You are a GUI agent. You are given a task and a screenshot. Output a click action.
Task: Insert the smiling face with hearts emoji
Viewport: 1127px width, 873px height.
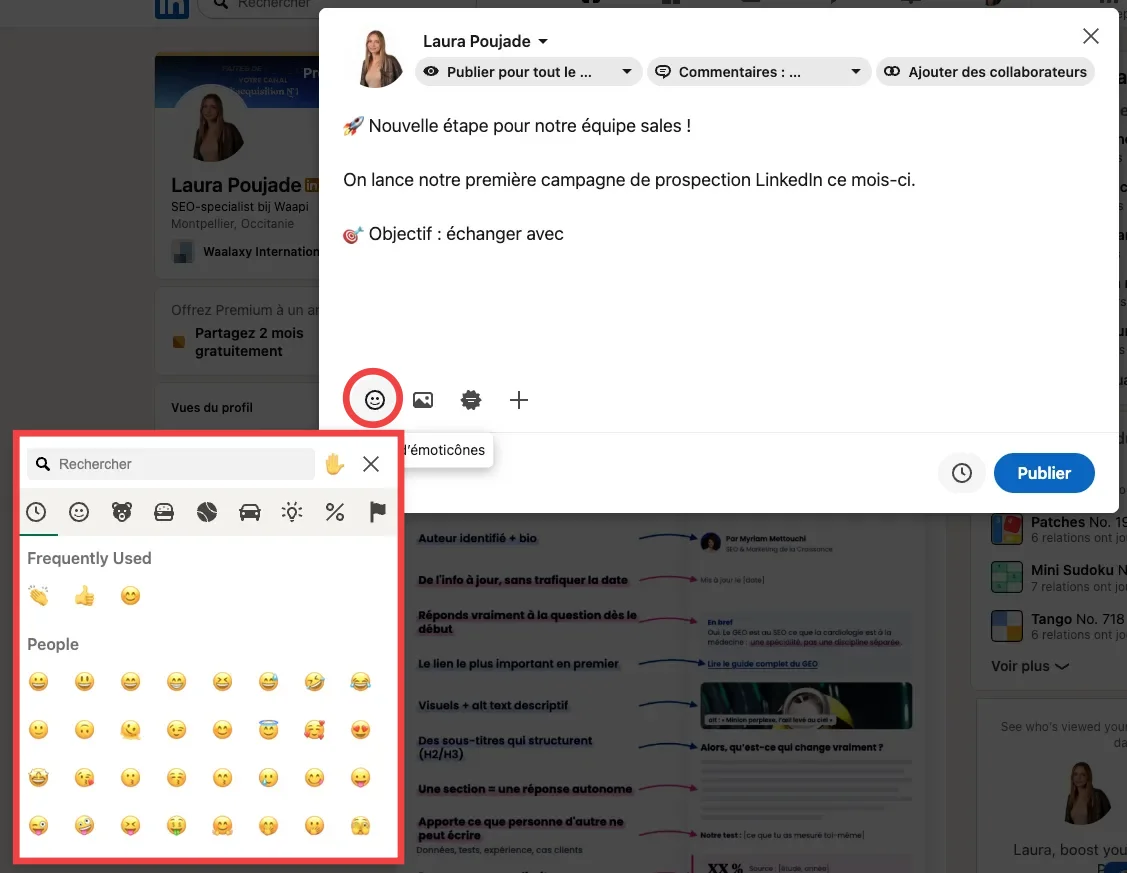(314, 730)
